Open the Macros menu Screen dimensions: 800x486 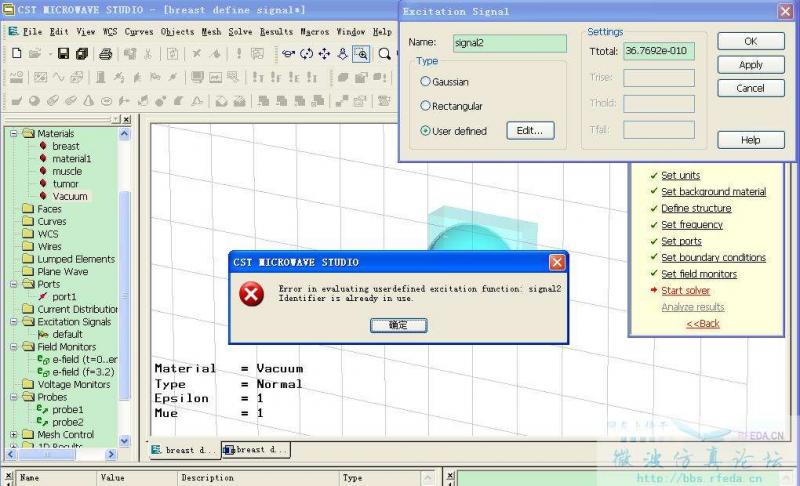(x=314, y=32)
